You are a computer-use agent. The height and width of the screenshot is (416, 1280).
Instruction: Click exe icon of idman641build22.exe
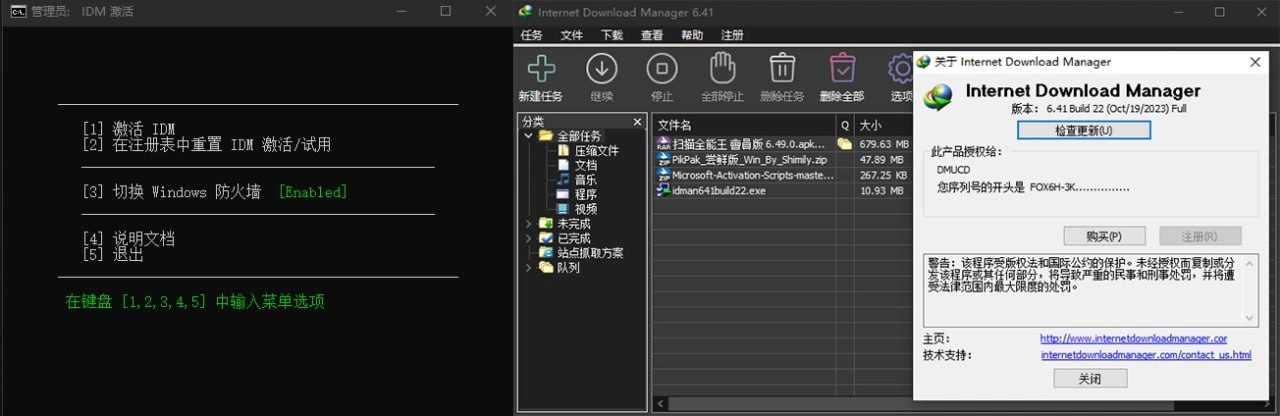tap(663, 190)
